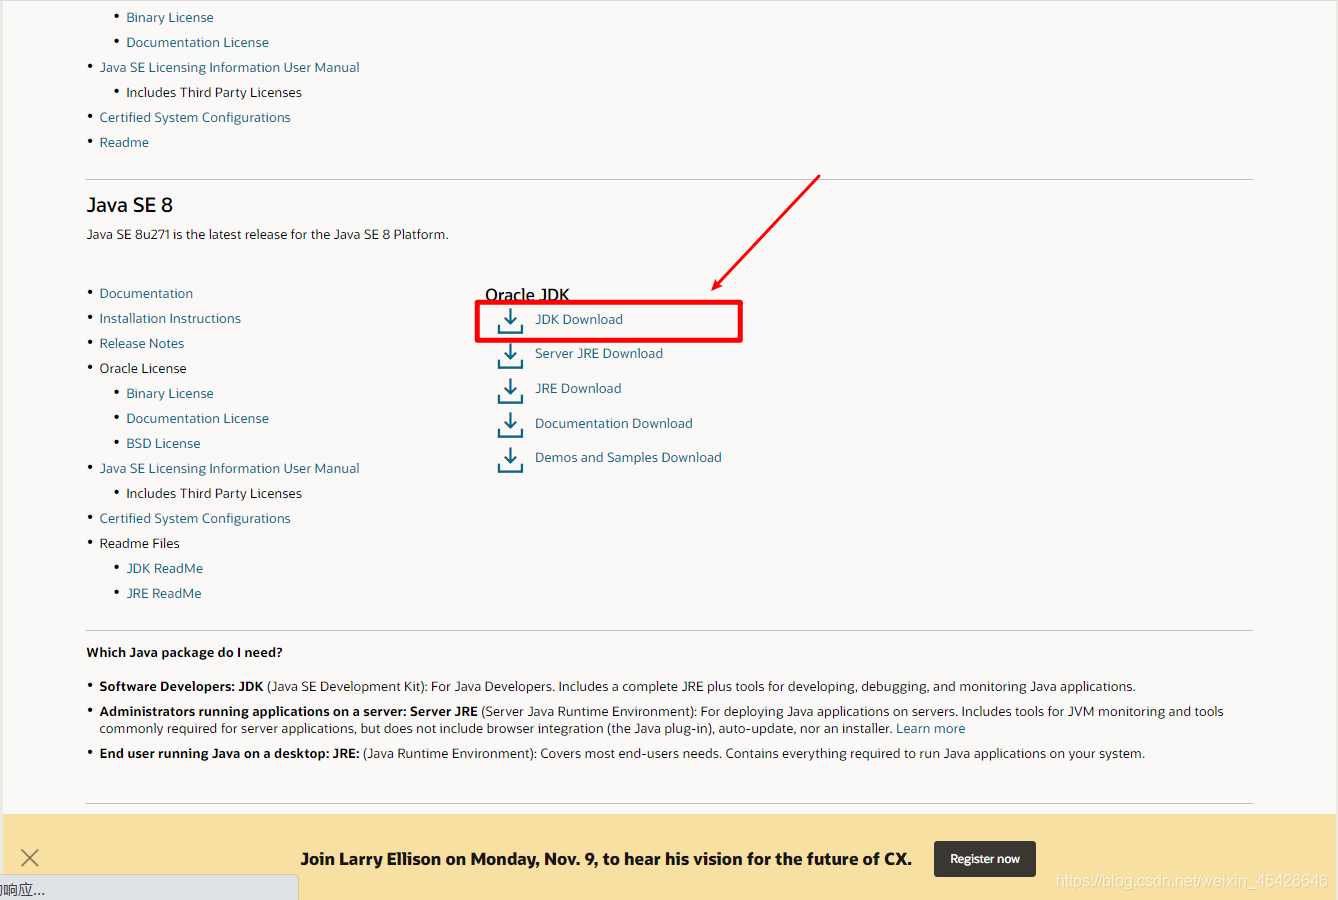This screenshot has height=900, width=1338.
Task: Click 'Software Developers: JDK' bold text
Action: point(181,687)
